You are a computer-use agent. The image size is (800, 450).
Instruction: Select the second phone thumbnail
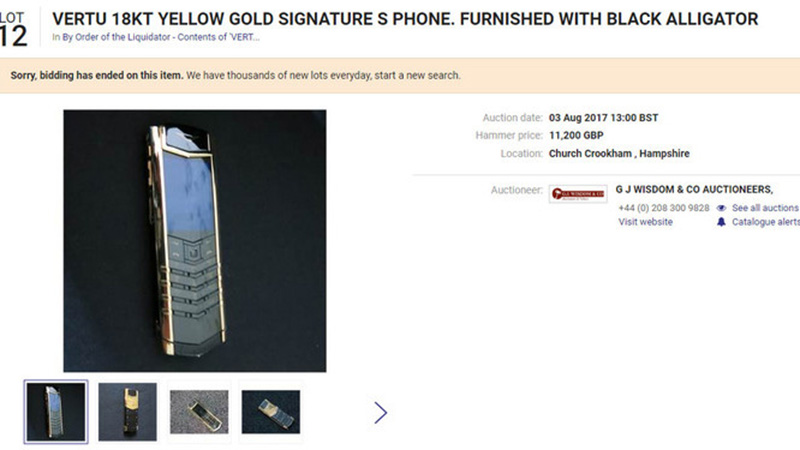[x=127, y=411]
